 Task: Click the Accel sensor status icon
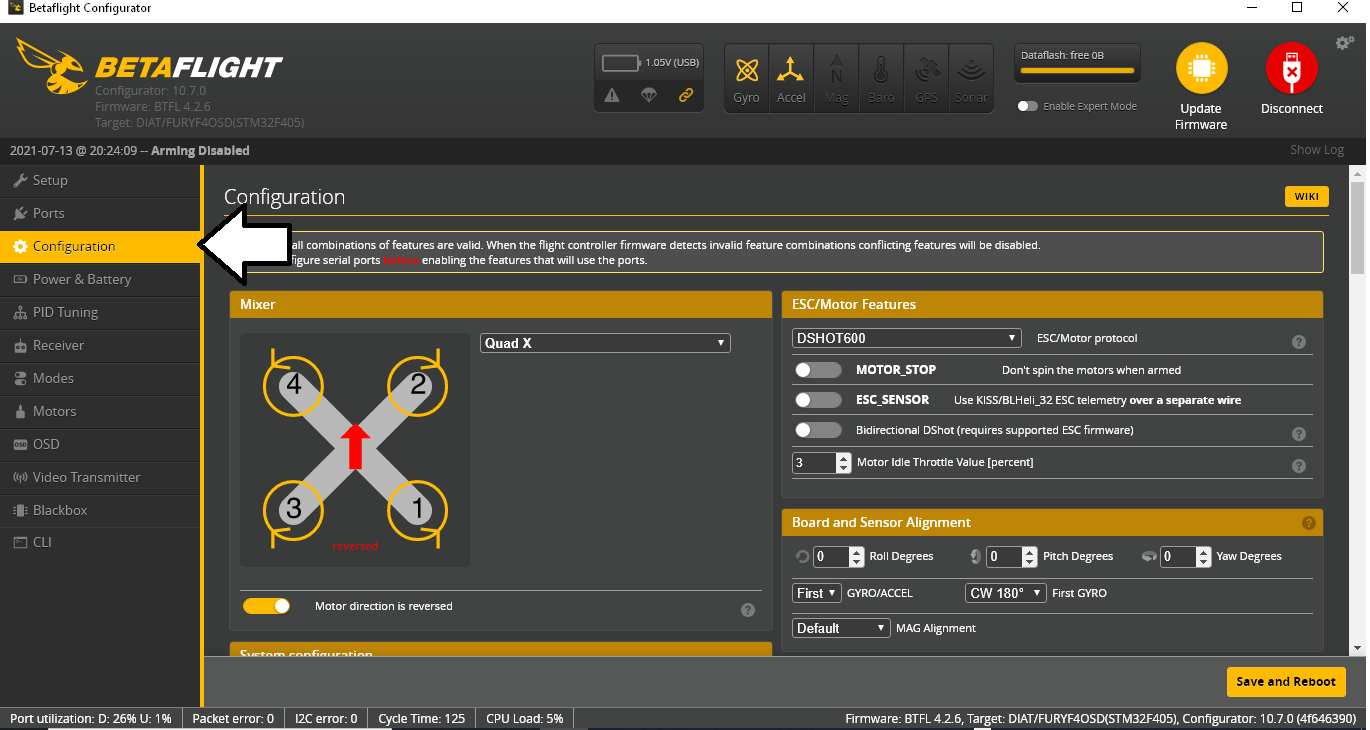coord(791,77)
